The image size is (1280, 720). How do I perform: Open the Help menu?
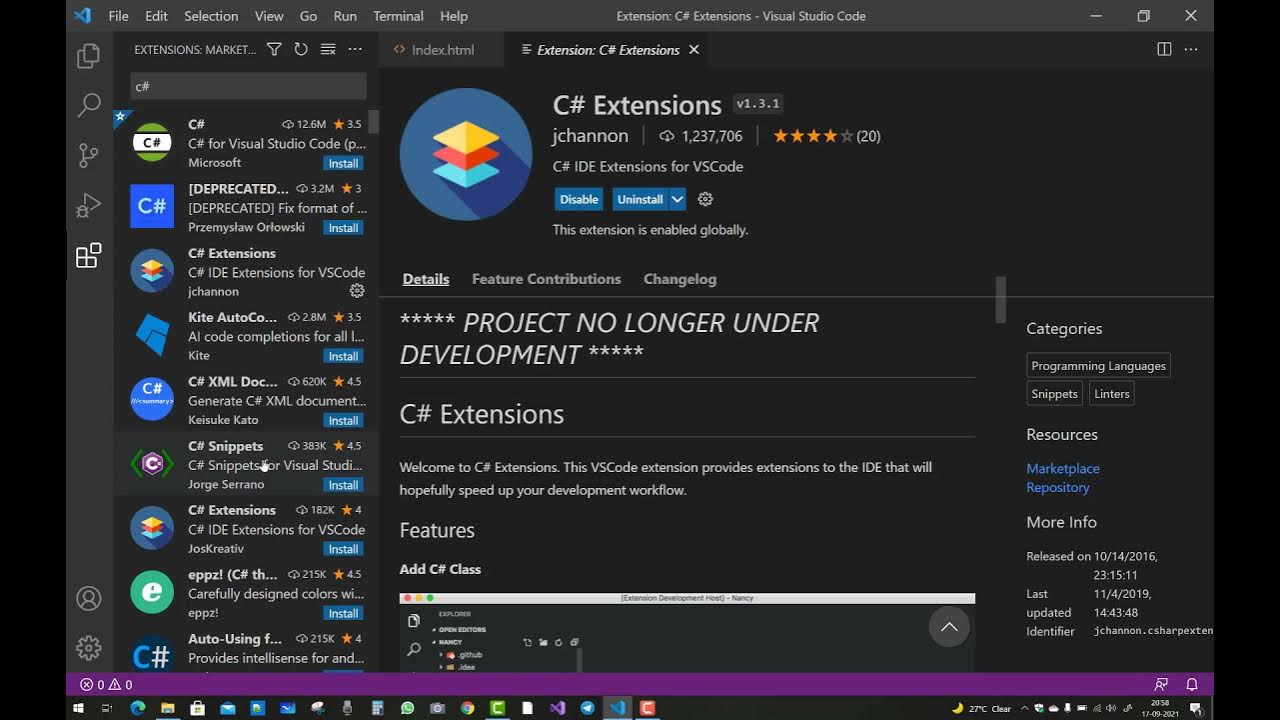454,16
